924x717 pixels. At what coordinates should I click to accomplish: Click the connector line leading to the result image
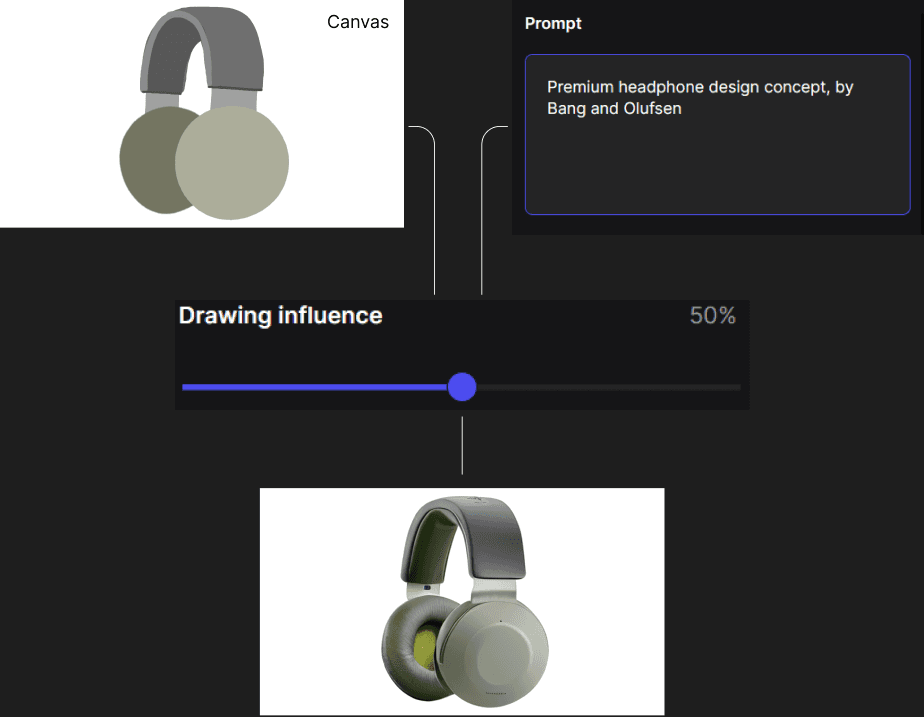461,450
